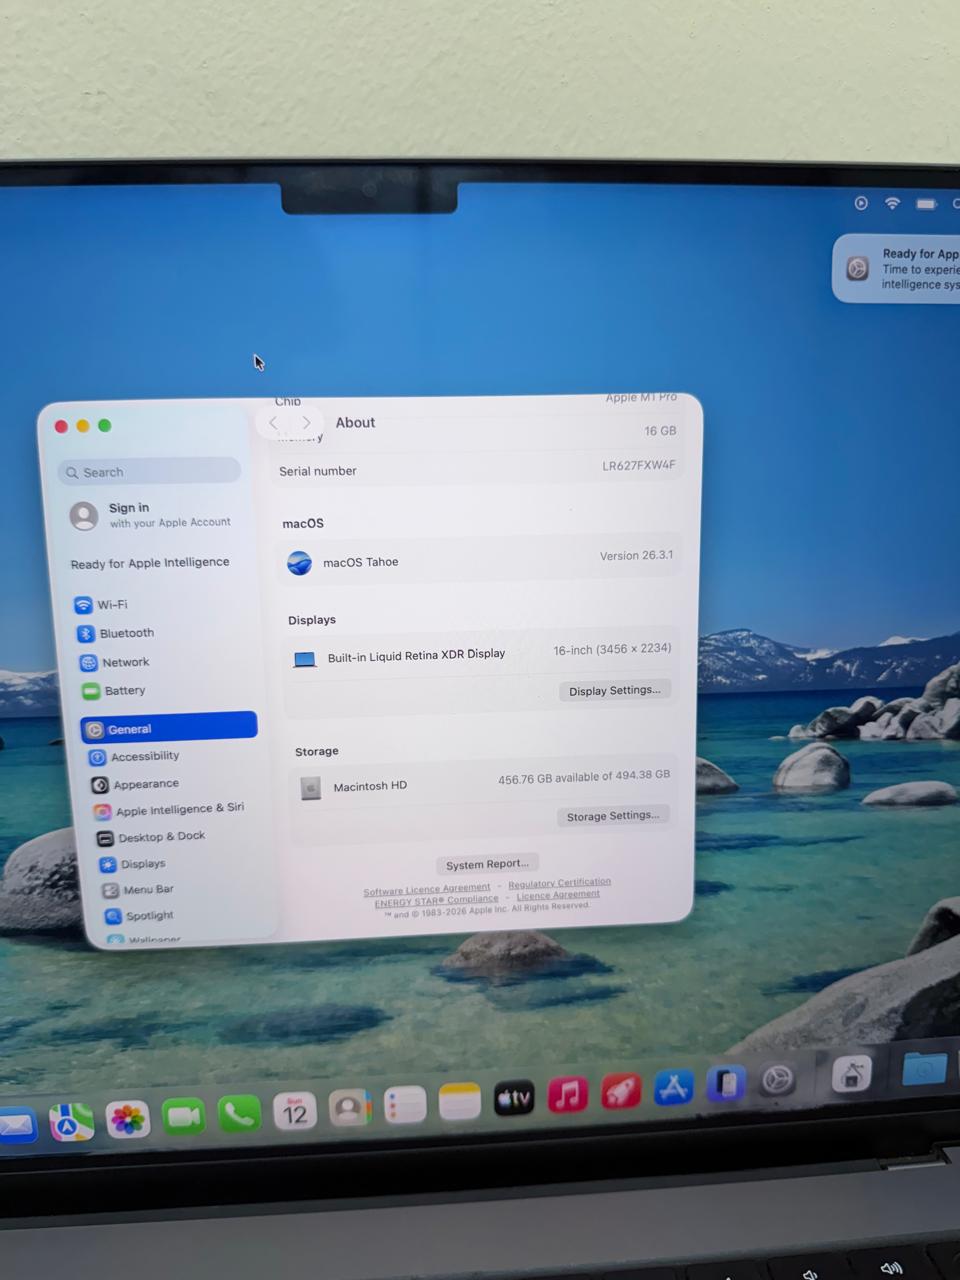Open Apple TV from the Dock

[514, 1098]
